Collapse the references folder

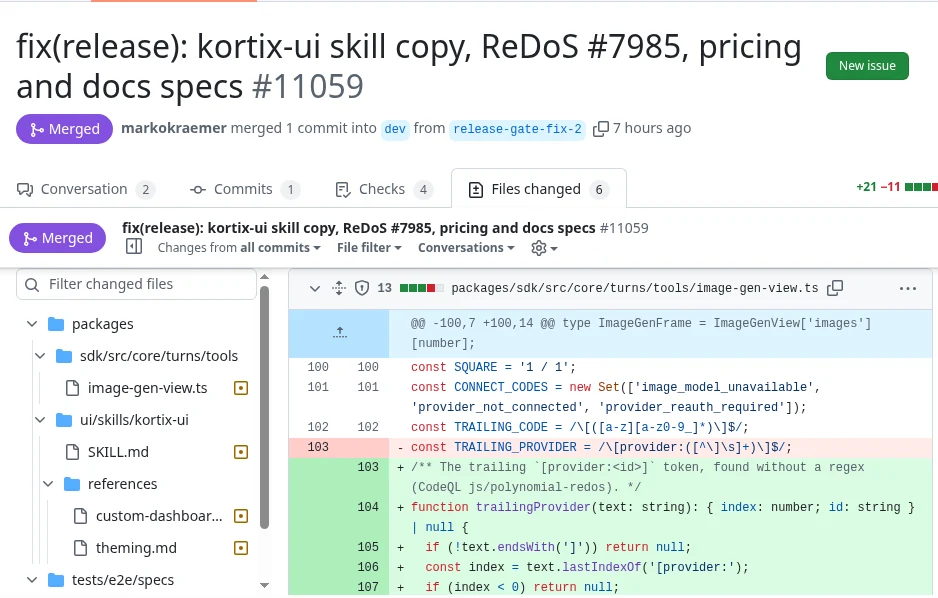tap(48, 484)
